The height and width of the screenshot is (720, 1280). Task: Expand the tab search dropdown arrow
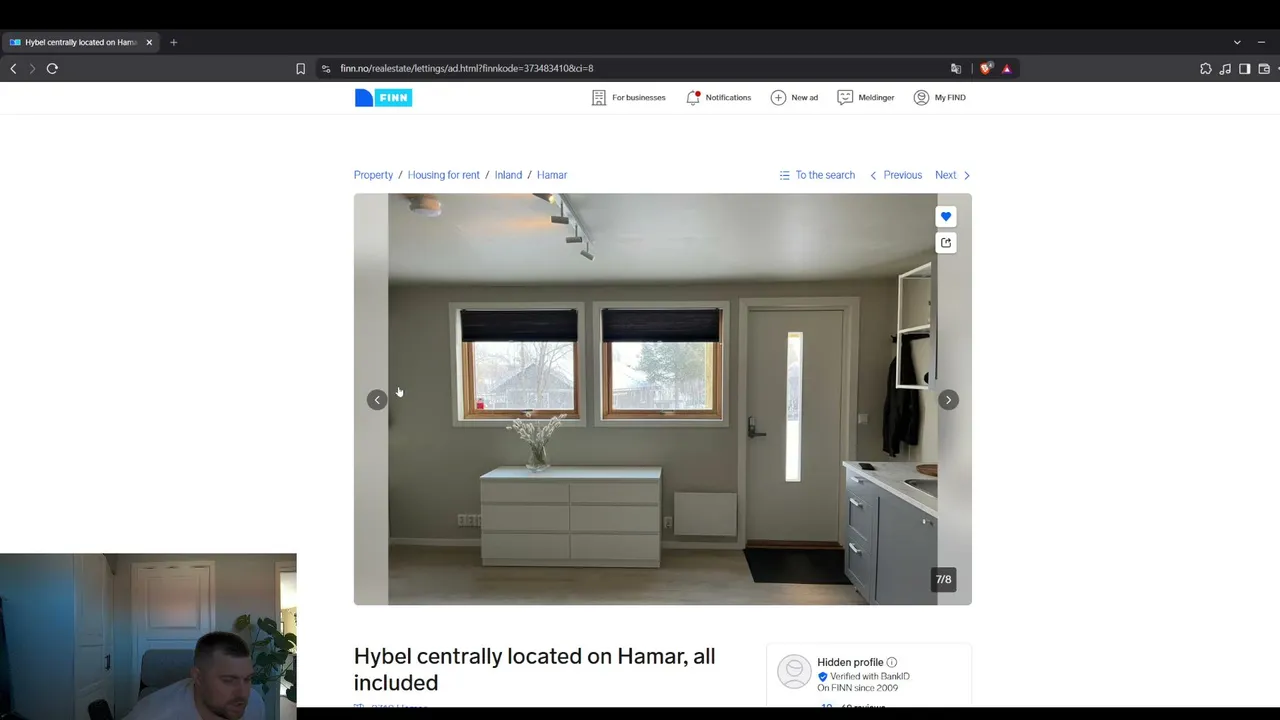1237,42
